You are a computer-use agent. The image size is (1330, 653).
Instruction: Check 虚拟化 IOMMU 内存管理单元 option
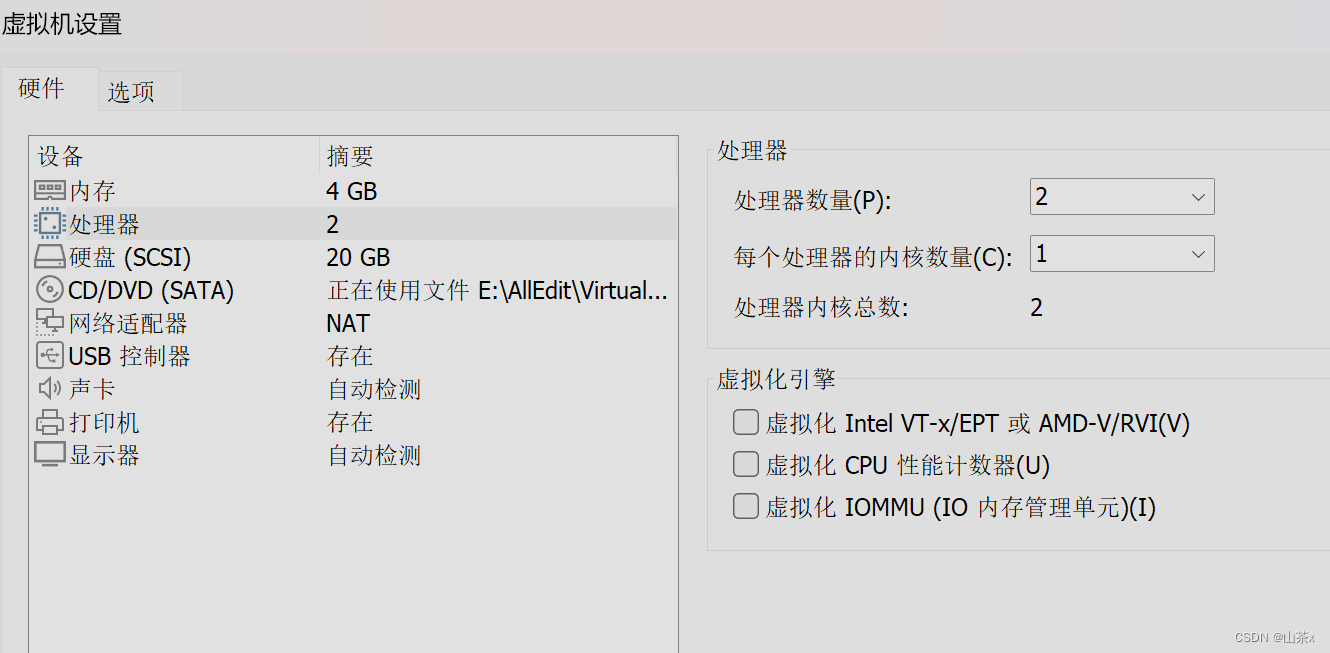click(x=745, y=506)
